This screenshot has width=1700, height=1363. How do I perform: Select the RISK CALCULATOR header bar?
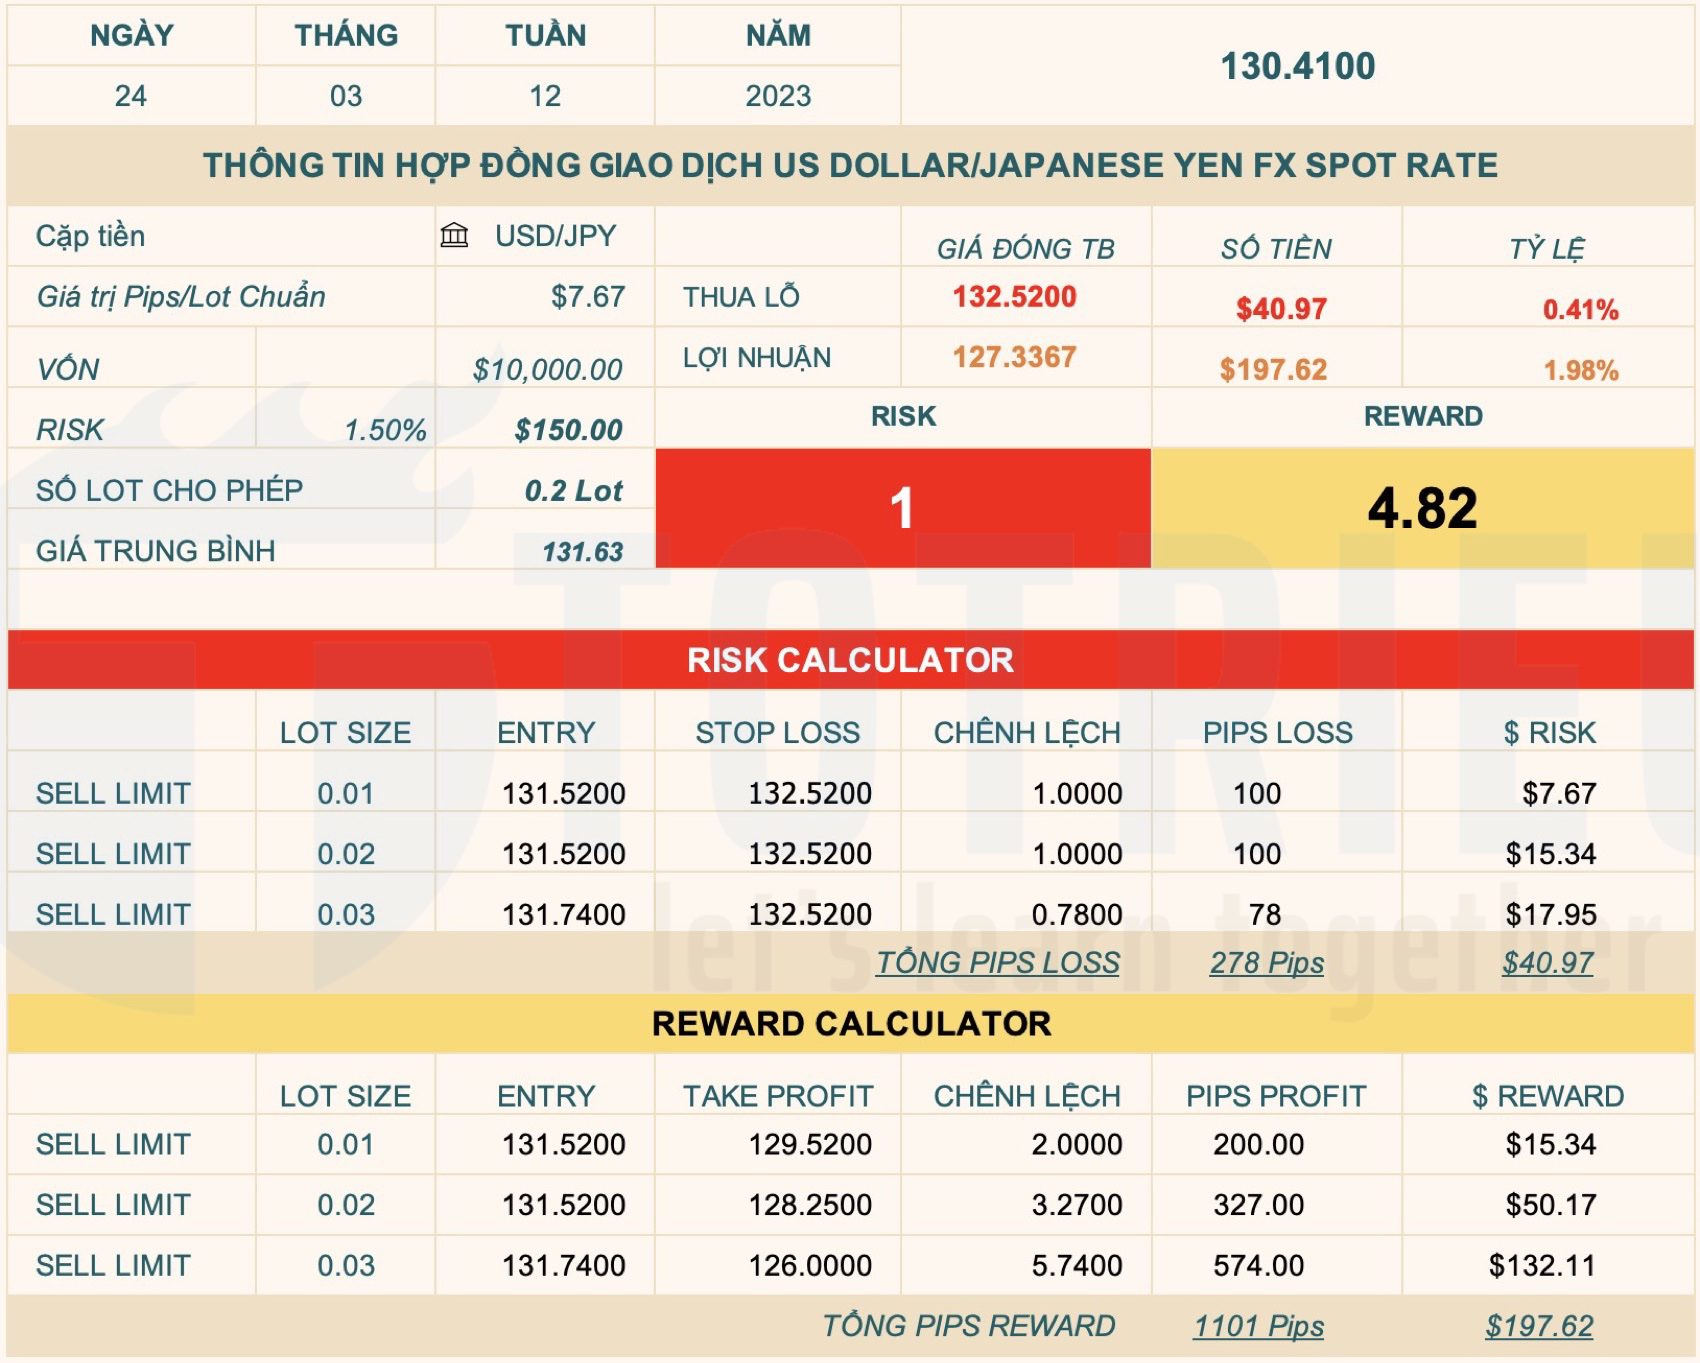tap(850, 660)
